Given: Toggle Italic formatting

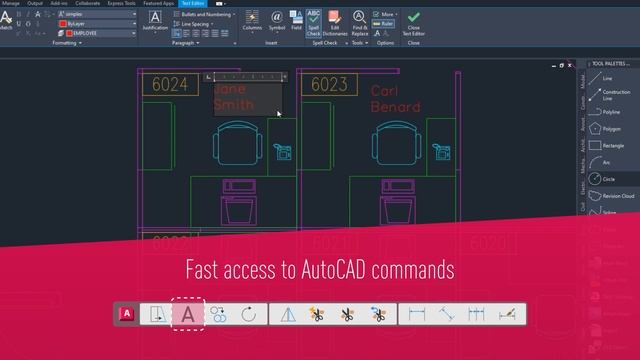Looking at the screenshot, I should (x=28, y=14).
